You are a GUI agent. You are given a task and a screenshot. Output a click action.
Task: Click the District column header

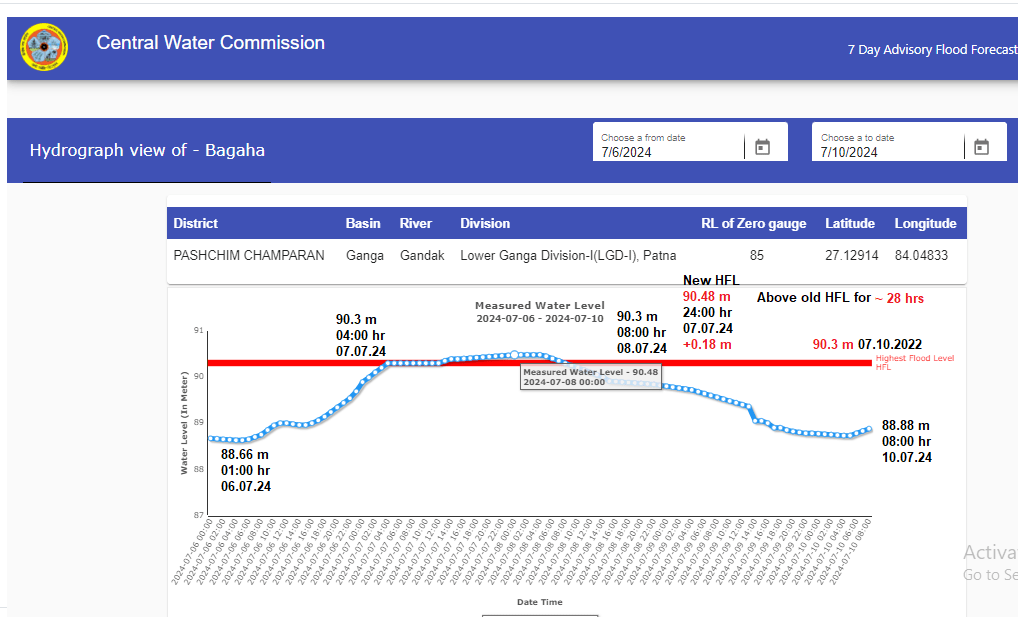tap(195, 223)
